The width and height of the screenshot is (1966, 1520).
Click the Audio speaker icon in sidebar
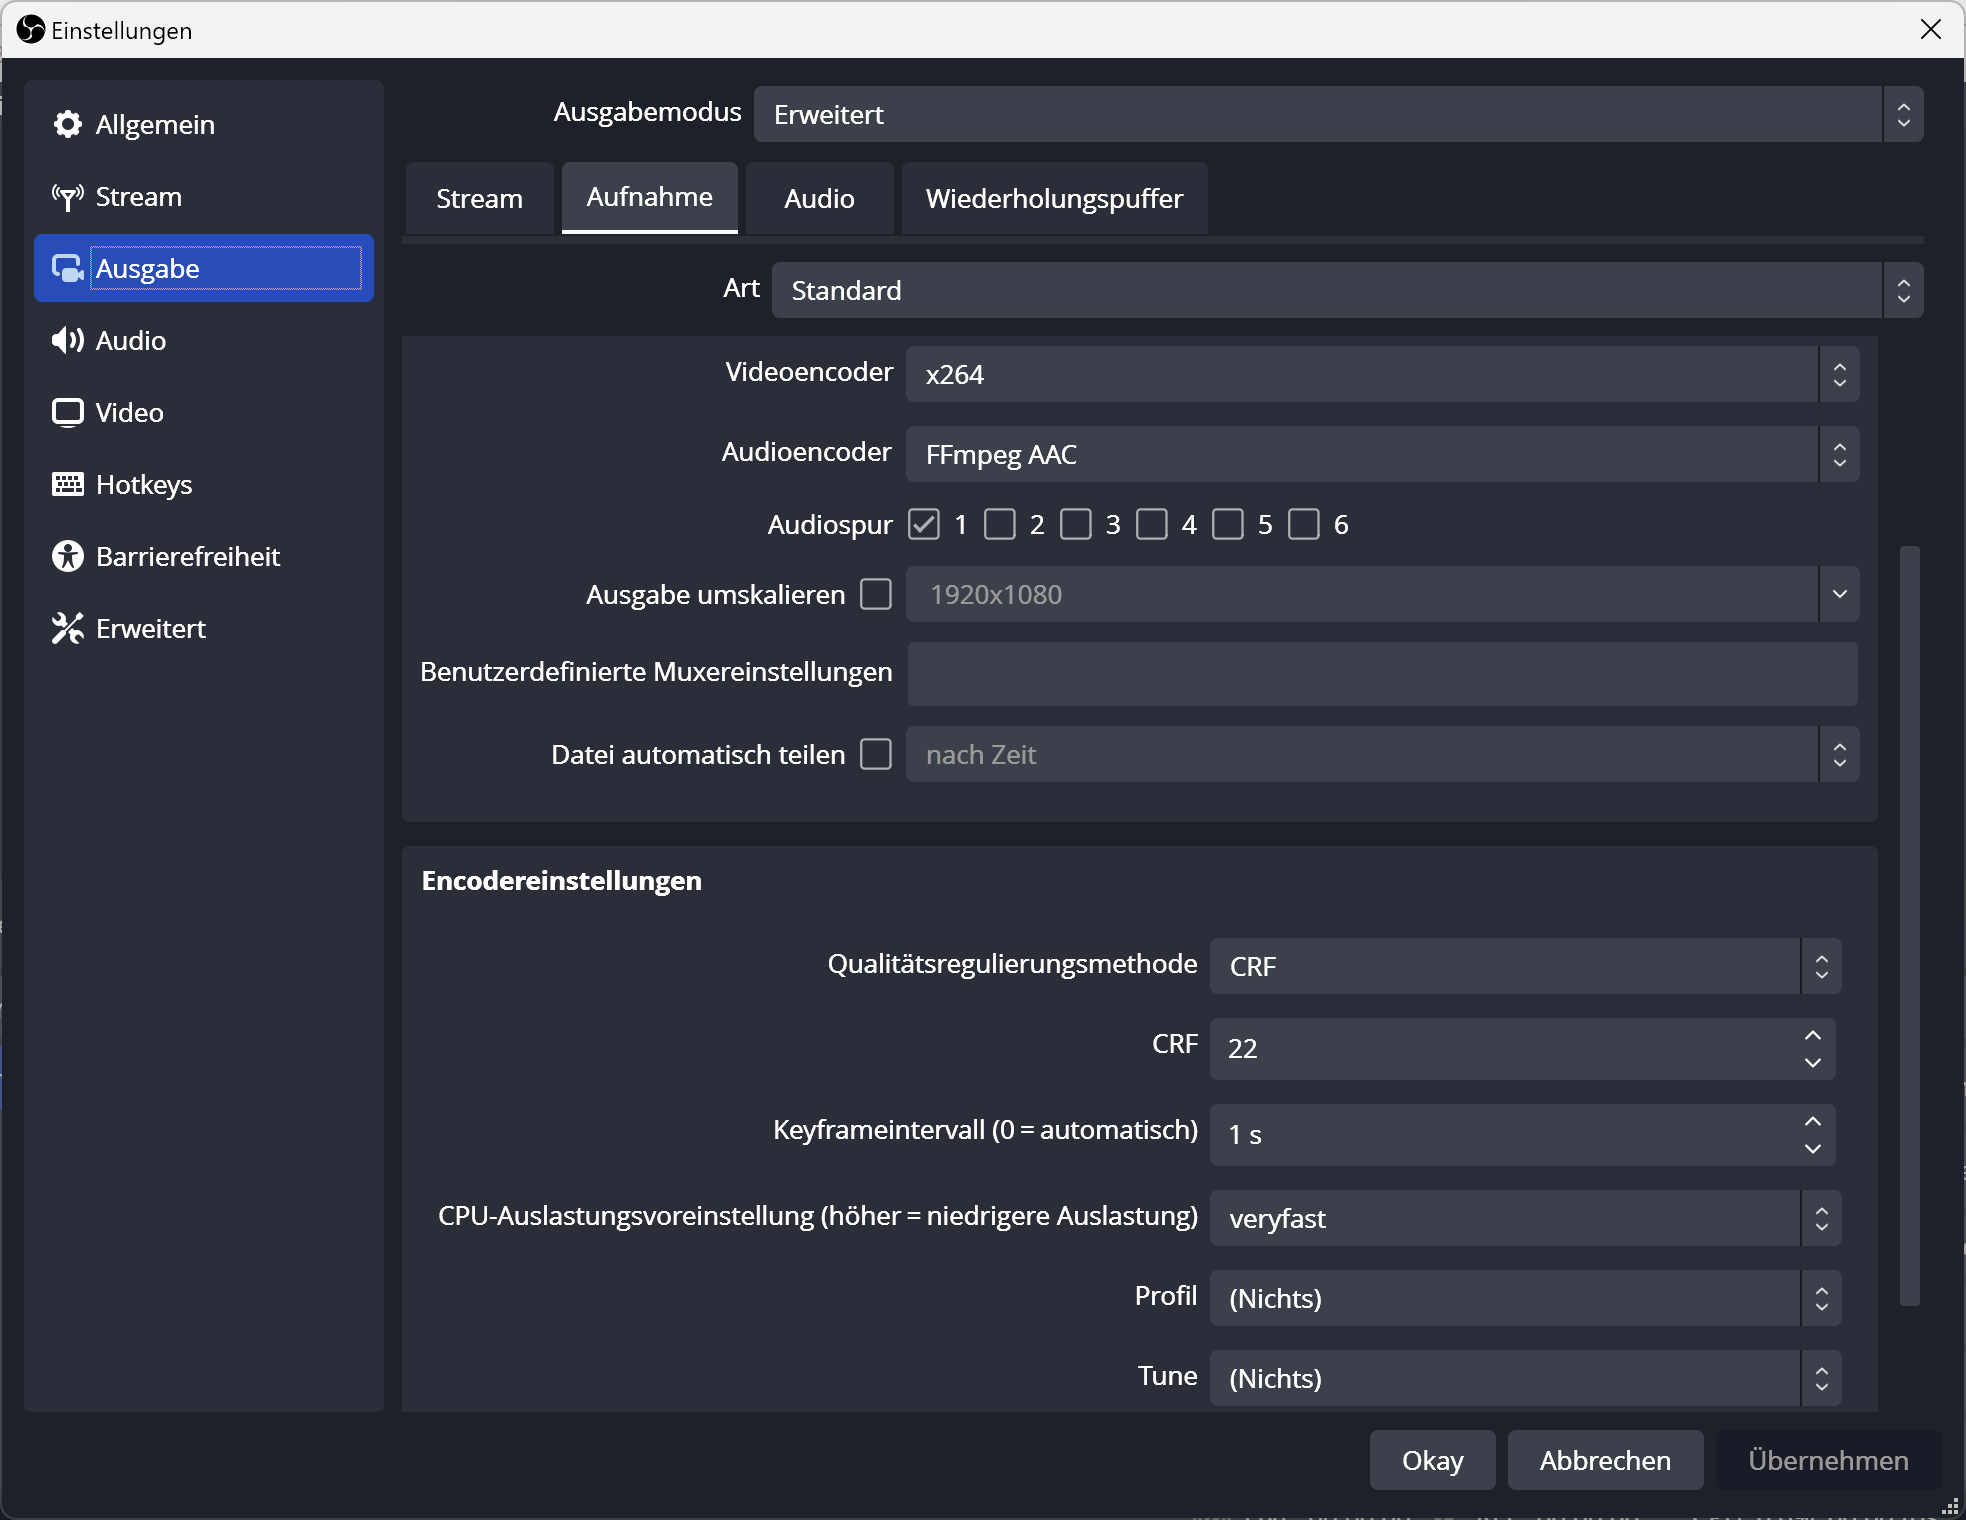[x=68, y=341]
